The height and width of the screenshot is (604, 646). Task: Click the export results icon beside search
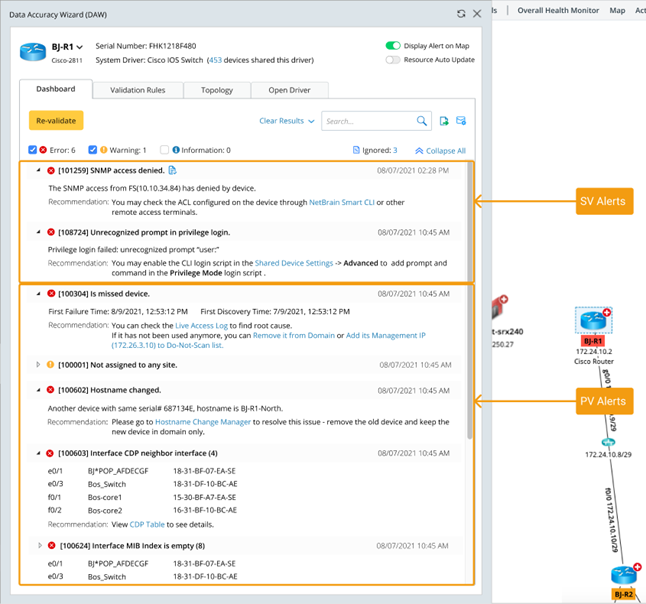tap(444, 121)
